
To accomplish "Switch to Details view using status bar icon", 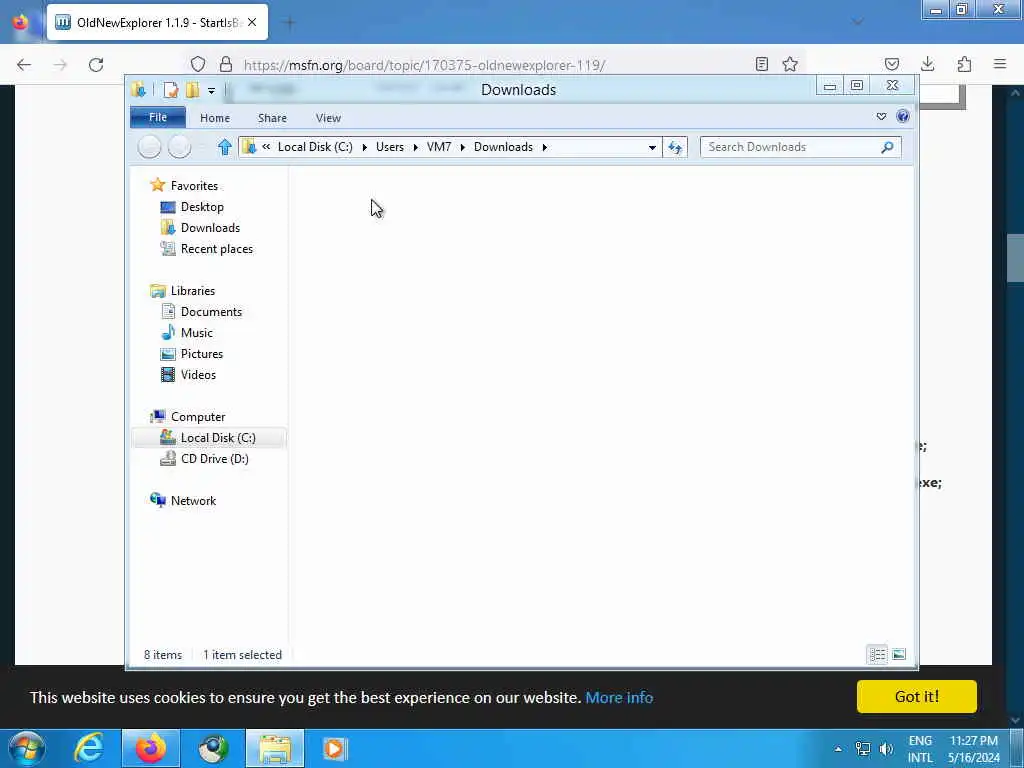I will tap(878, 654).
